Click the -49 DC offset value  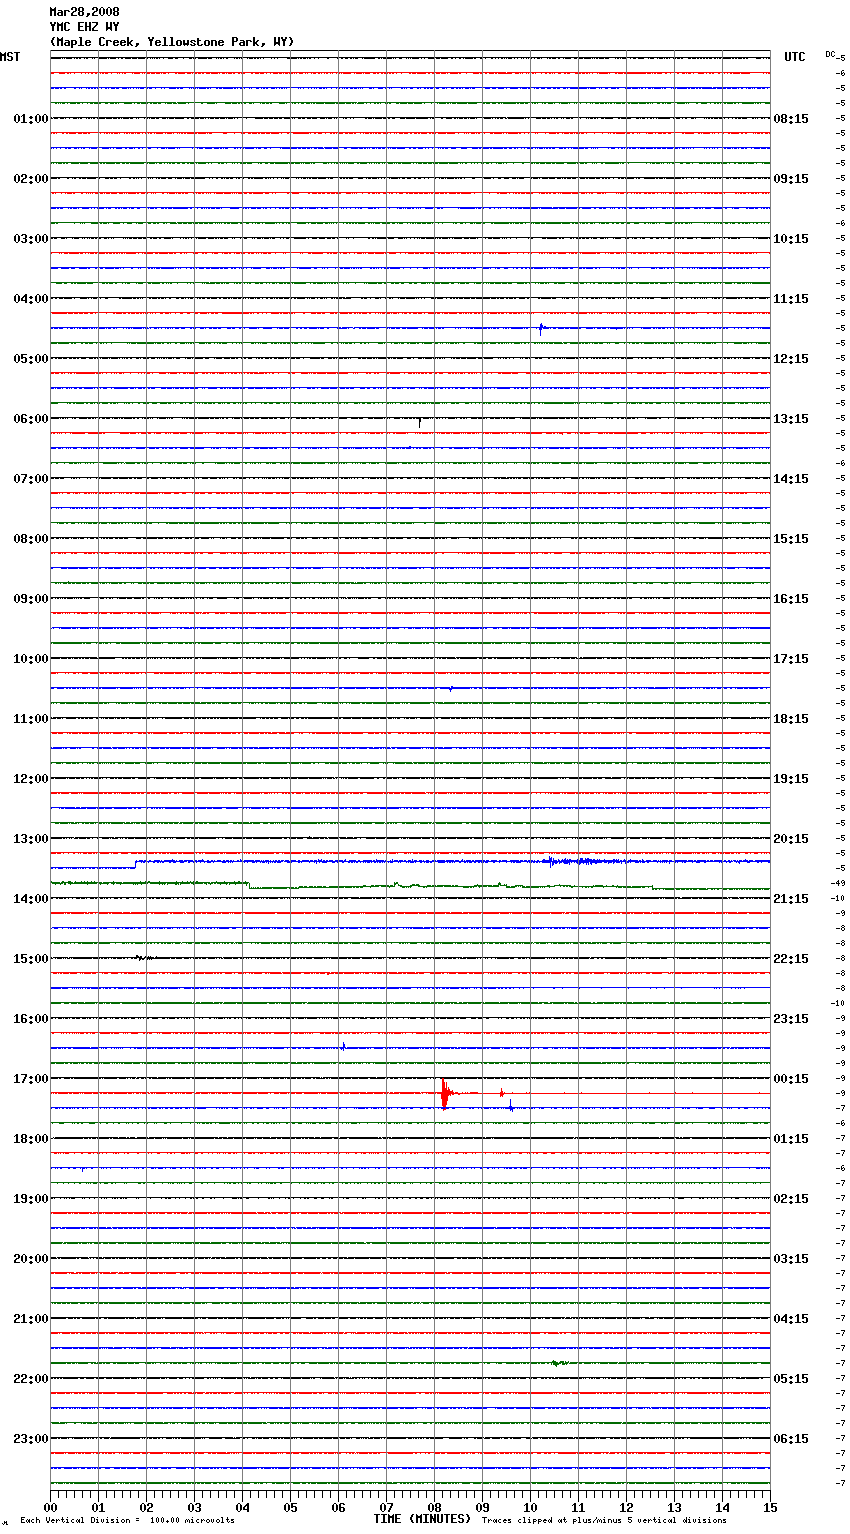click(838, 883)
